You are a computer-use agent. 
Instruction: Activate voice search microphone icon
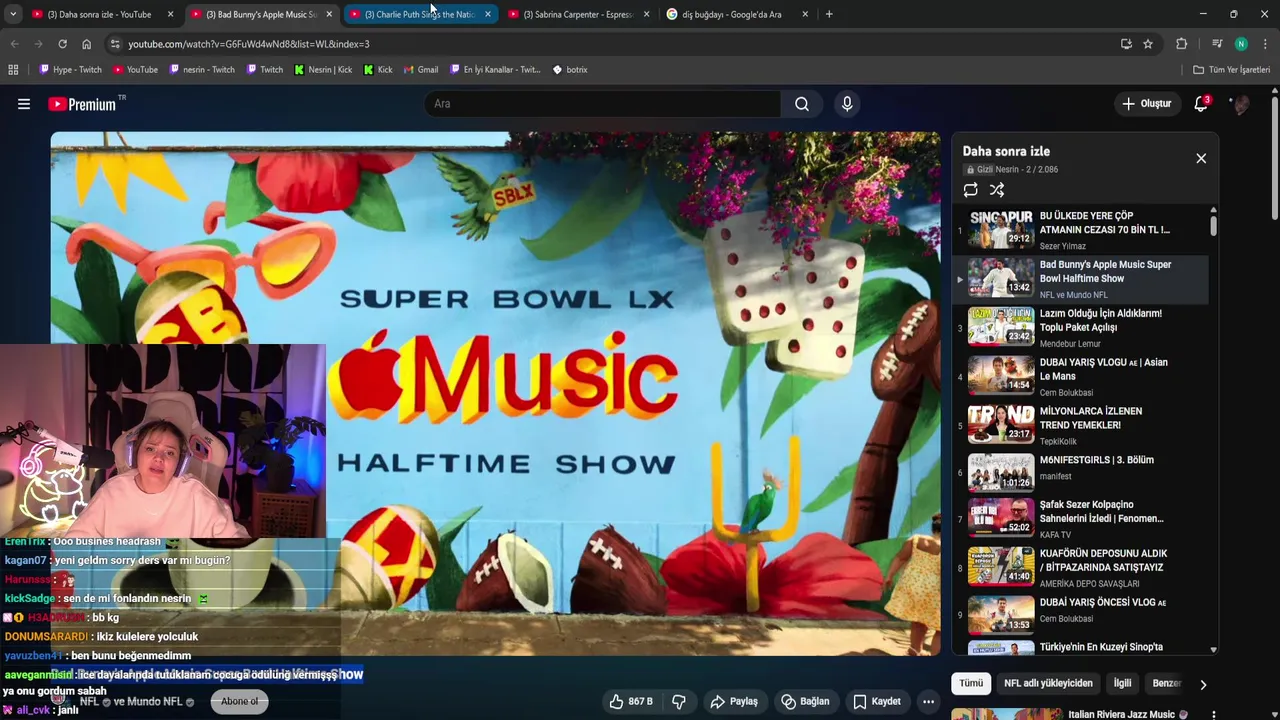pos(847,104)
